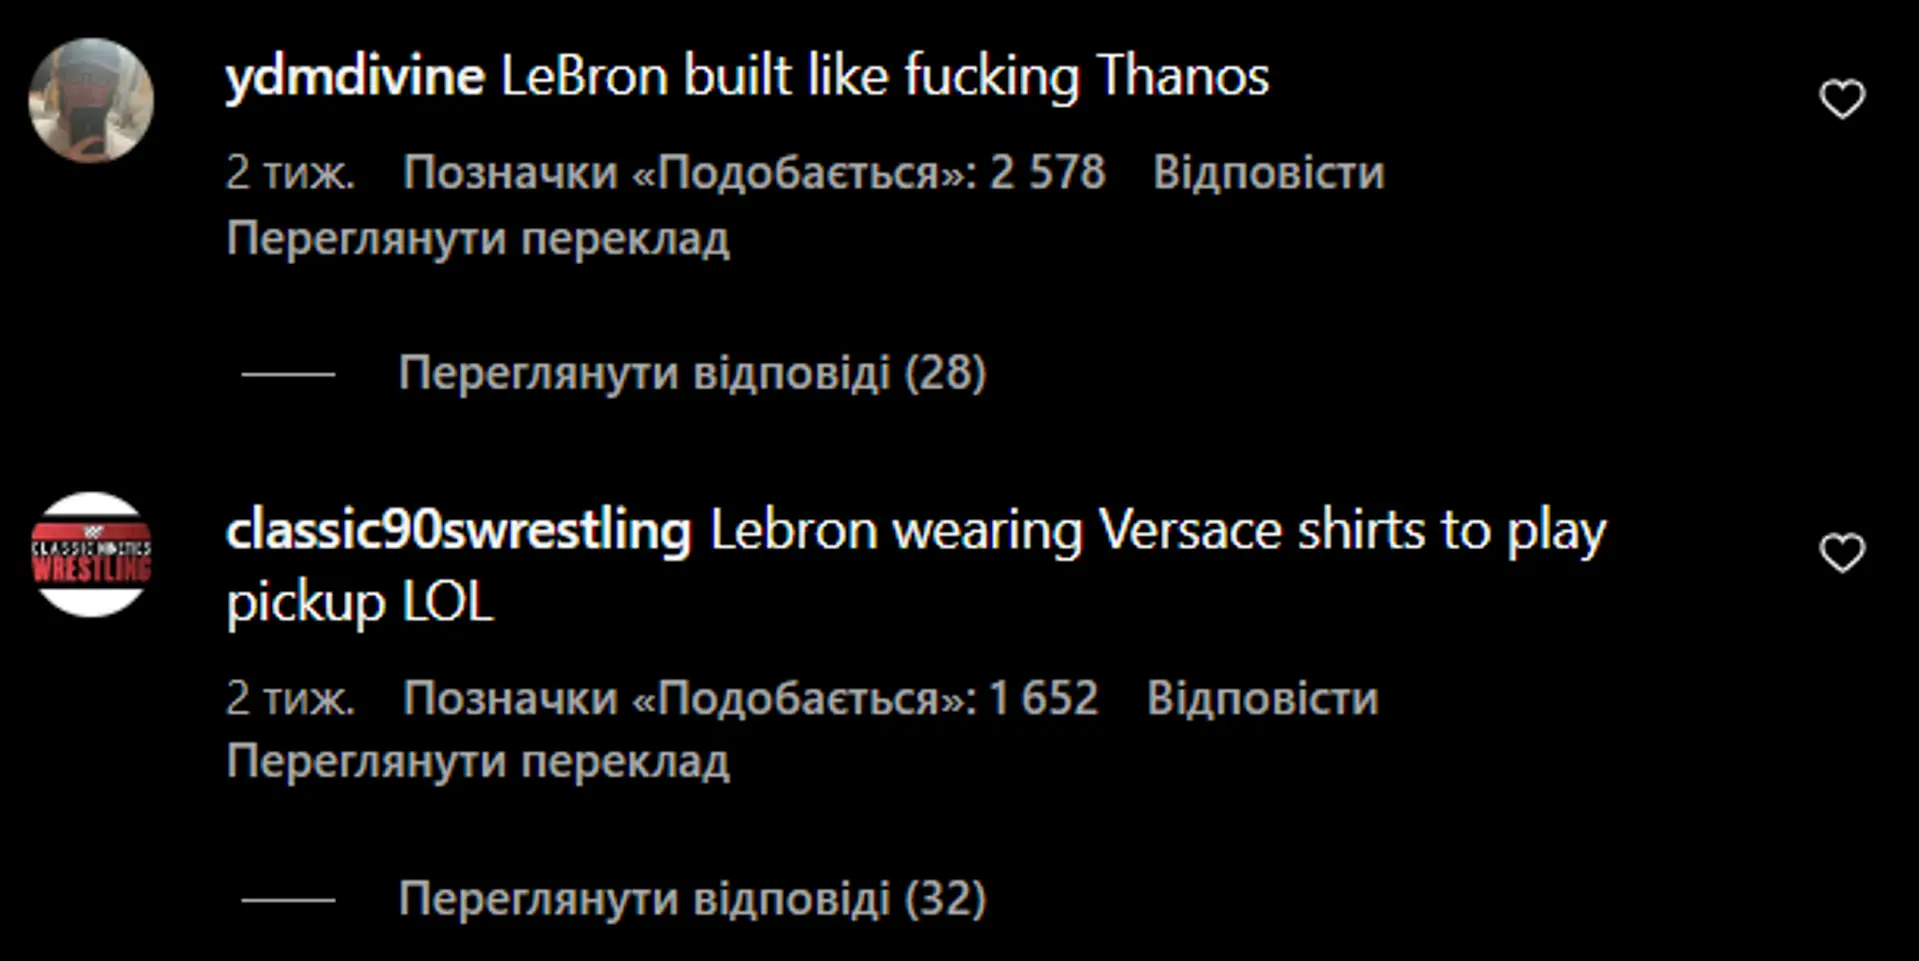
Task: Open the ydmdivine username link
Action: click(x=355, y=77)
